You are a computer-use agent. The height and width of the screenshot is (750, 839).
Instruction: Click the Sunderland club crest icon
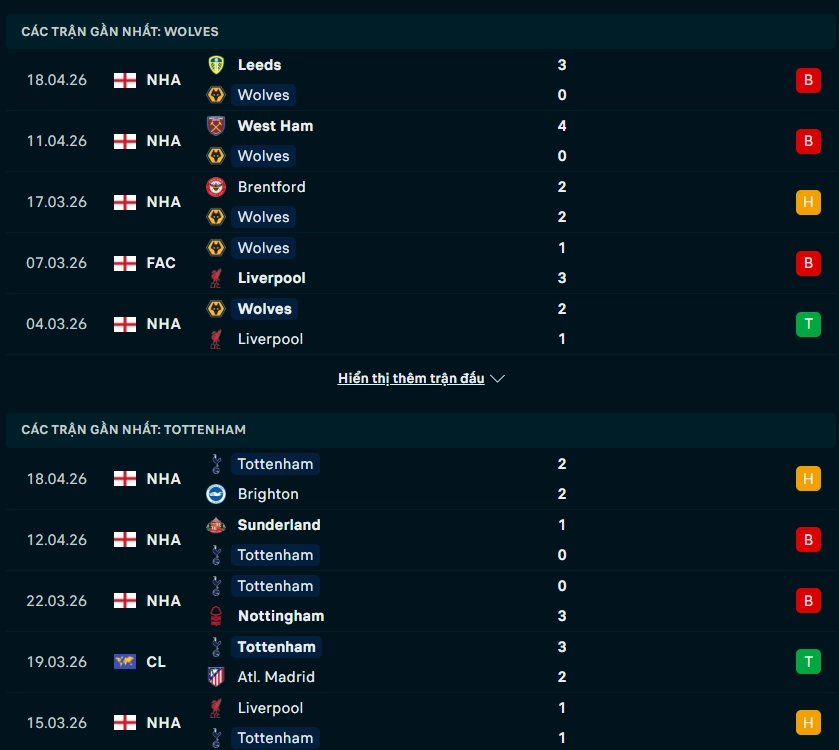point(215,525)
